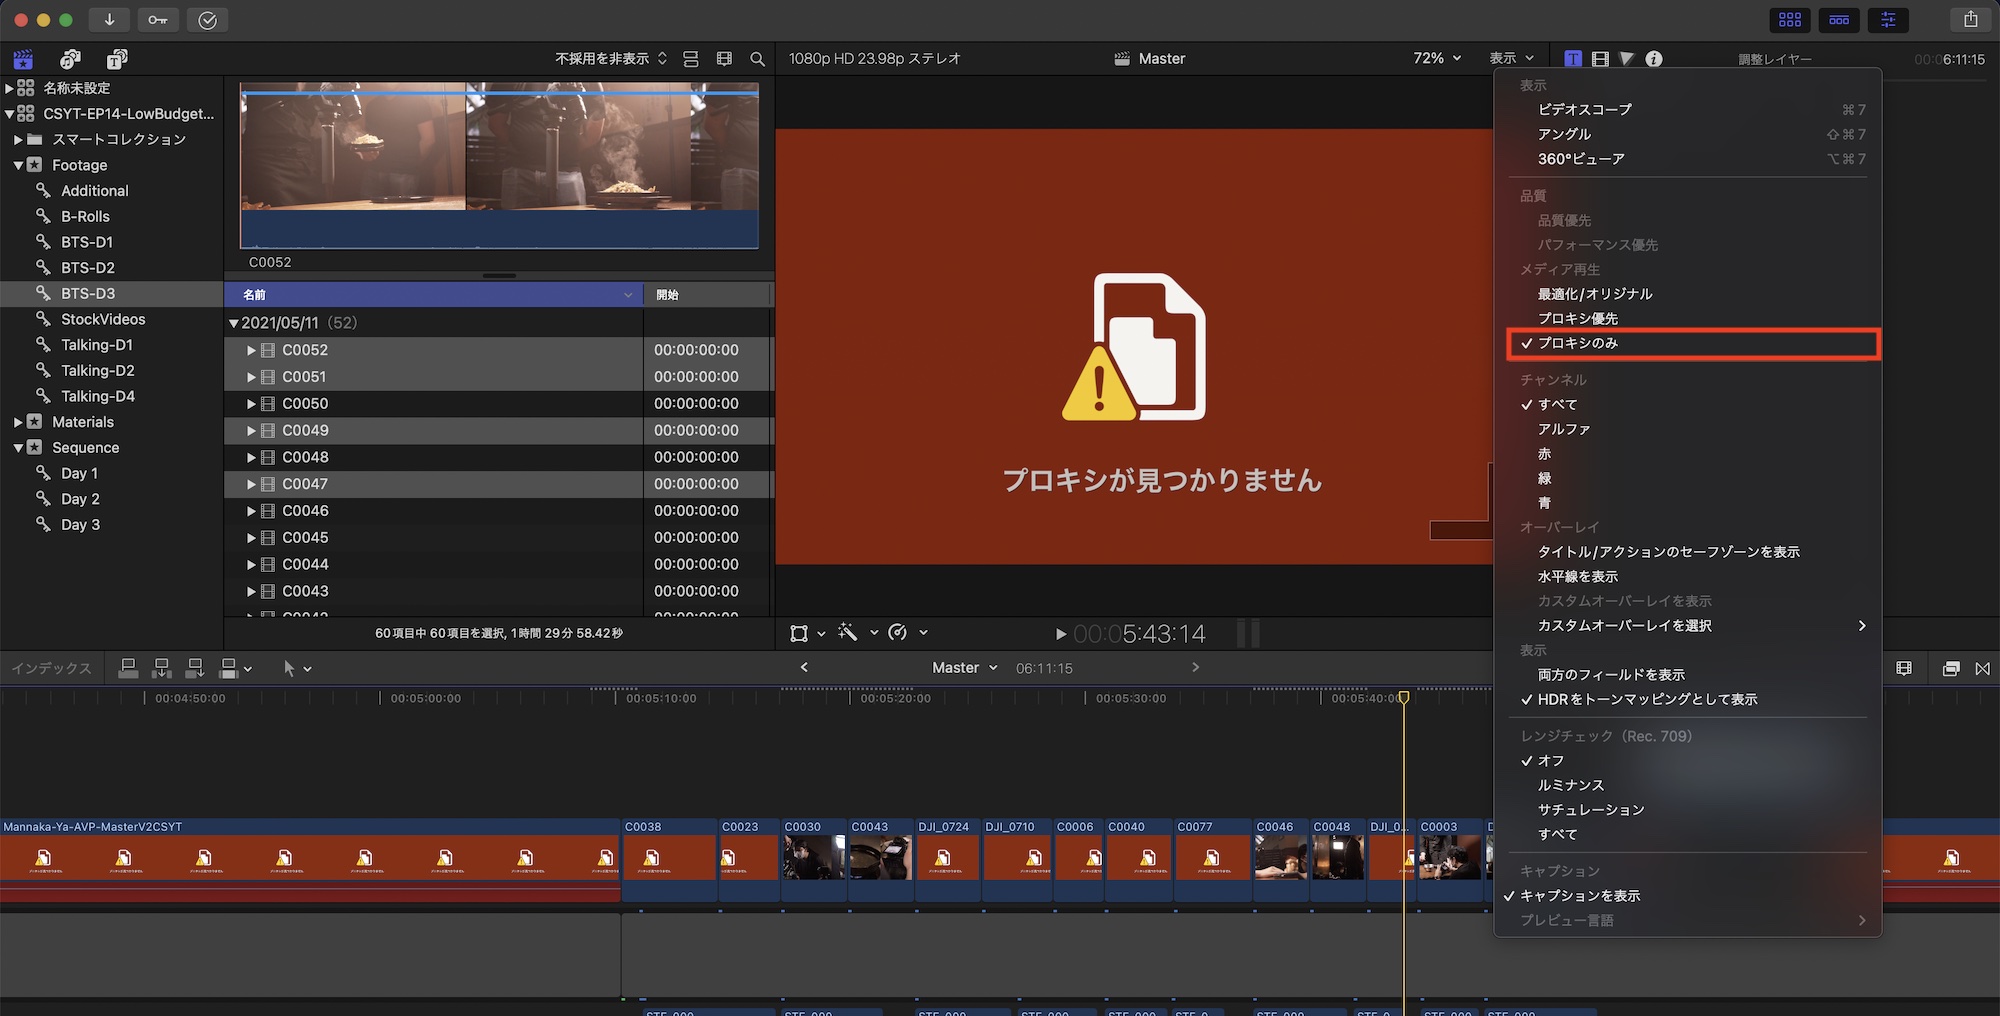Open the keyword editor key icon
The width and height of the screenshot is (2000, 1016).
[158, 20]
